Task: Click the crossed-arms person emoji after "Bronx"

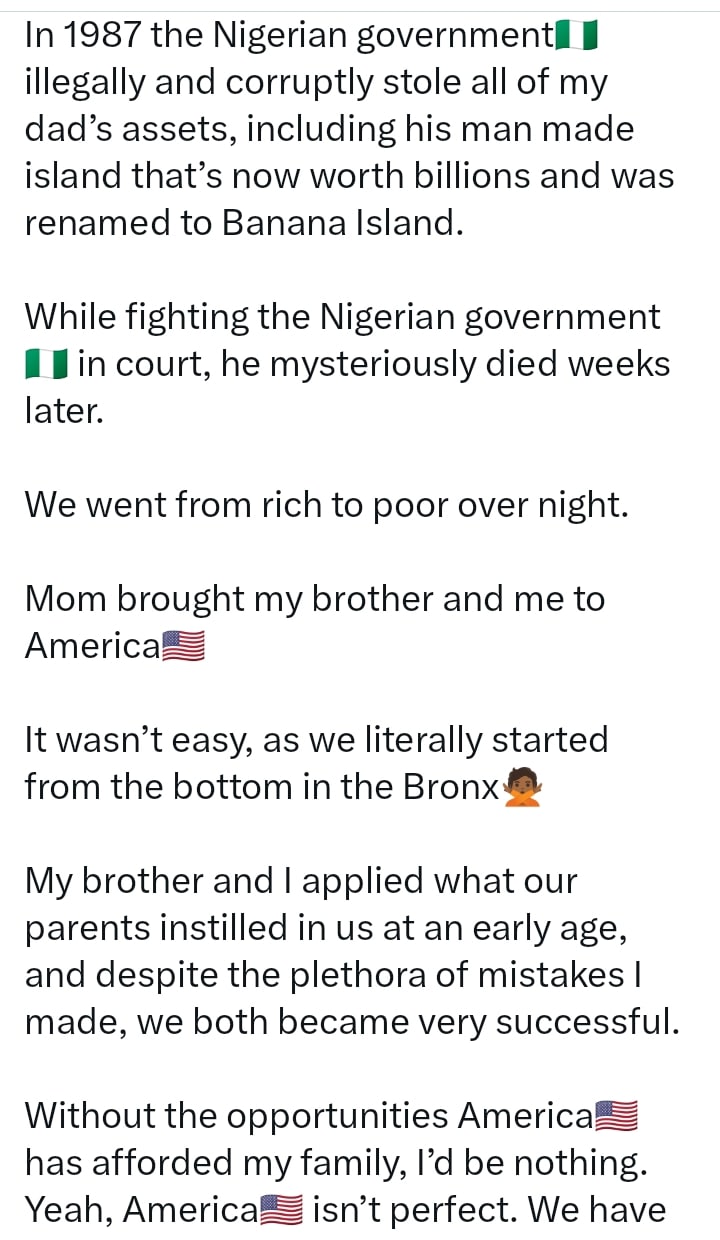Action: pos(522,788)
